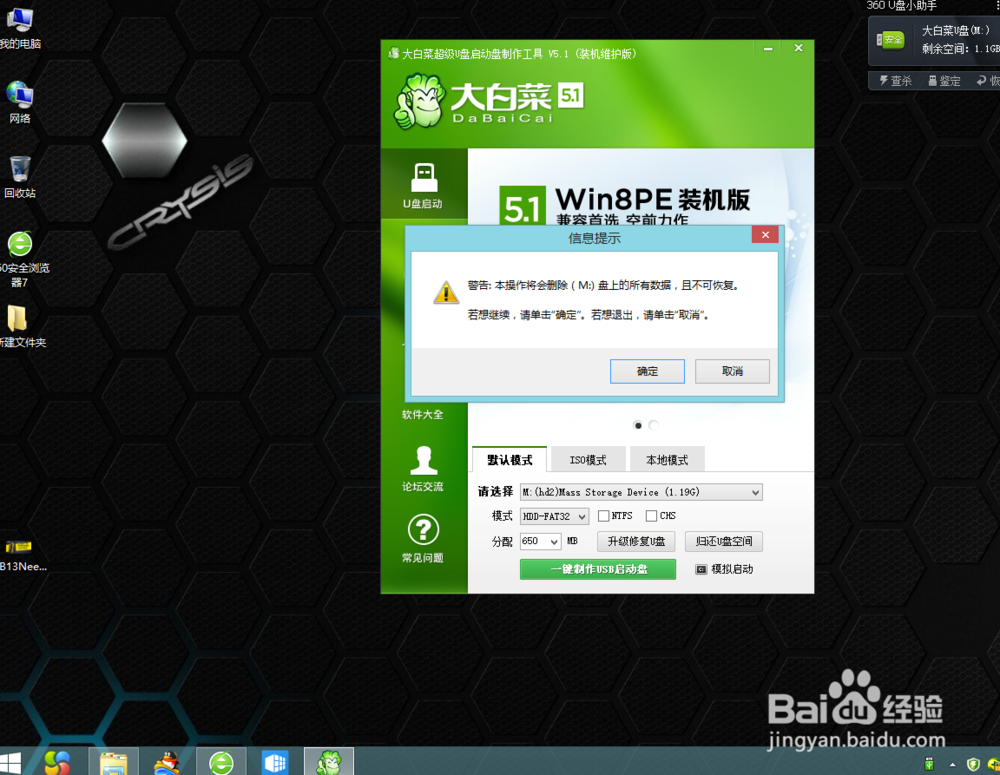Image resolution: width=1000 pixels, height=775 pixels.
Task: Switch to the ISO模式 tab
Action: (587, 460)
